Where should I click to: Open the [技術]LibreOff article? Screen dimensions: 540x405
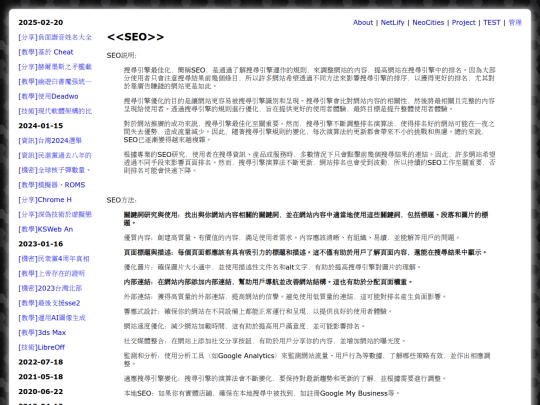(x=42, y=347)
